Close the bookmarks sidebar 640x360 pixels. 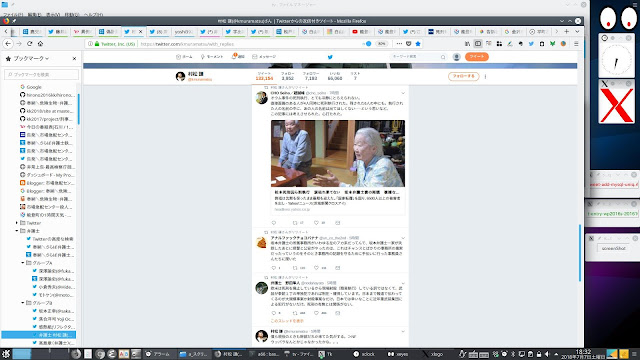pos(74,59)
